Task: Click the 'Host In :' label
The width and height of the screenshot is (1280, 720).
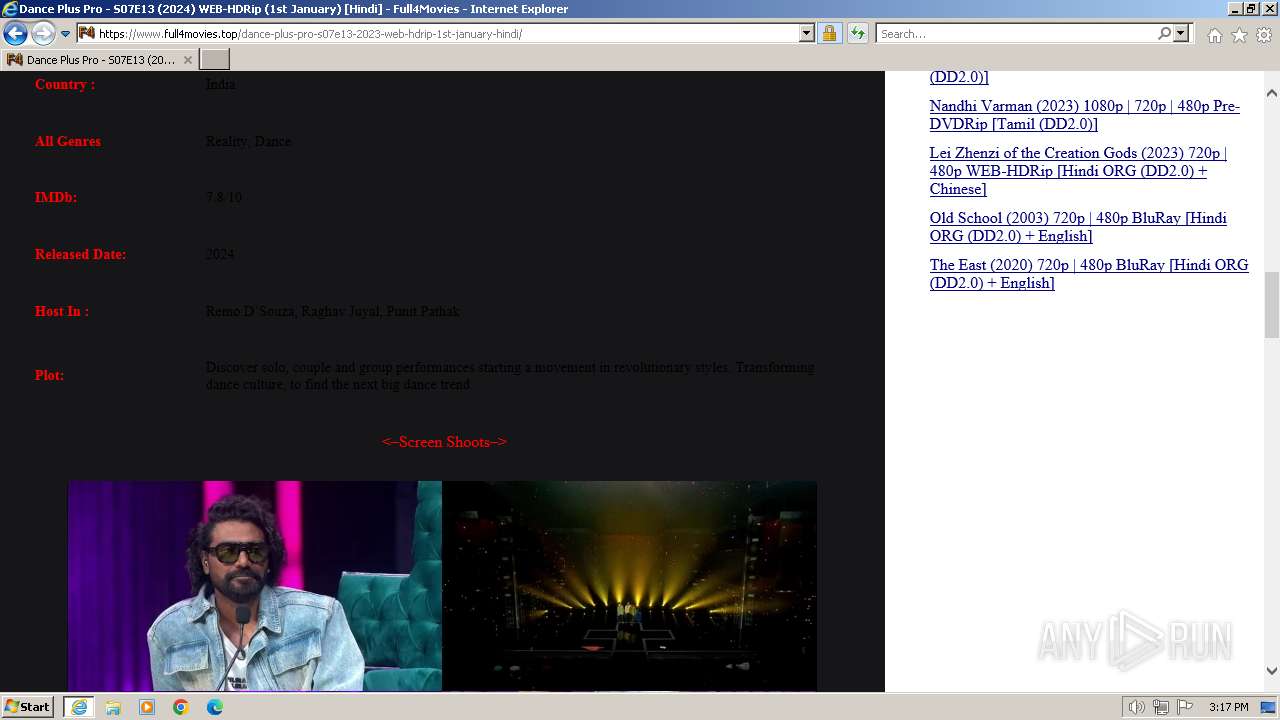Action: (62, 311)
